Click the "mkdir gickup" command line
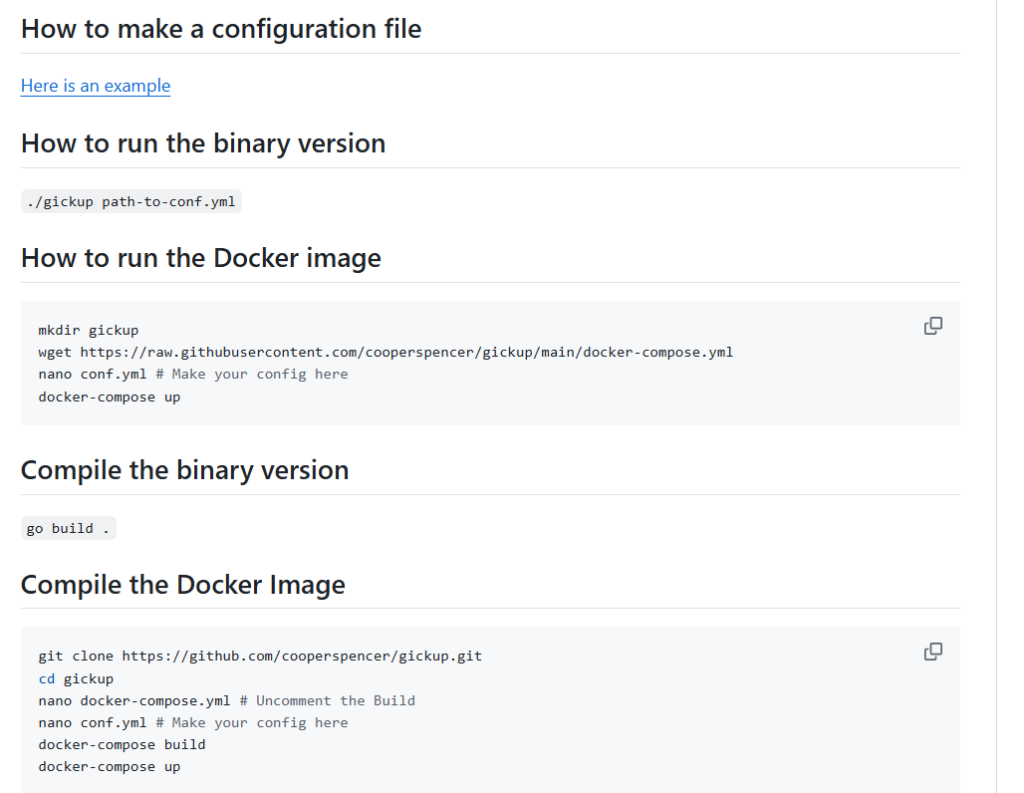 coord(88,330)
